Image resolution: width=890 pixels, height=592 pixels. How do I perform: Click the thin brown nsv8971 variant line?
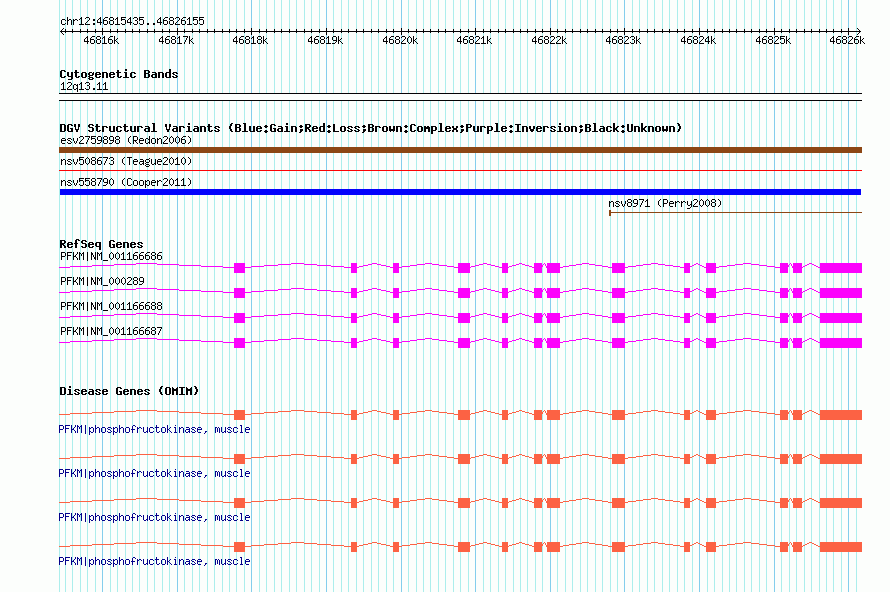click(x=735, y=213)
